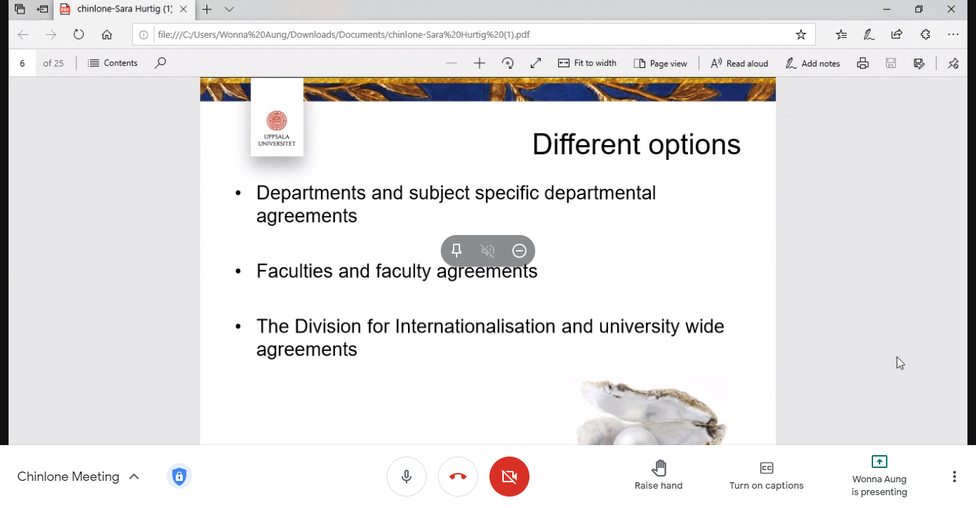Hang up the call with red phone button
976x508 pixels.
[458, 477]
